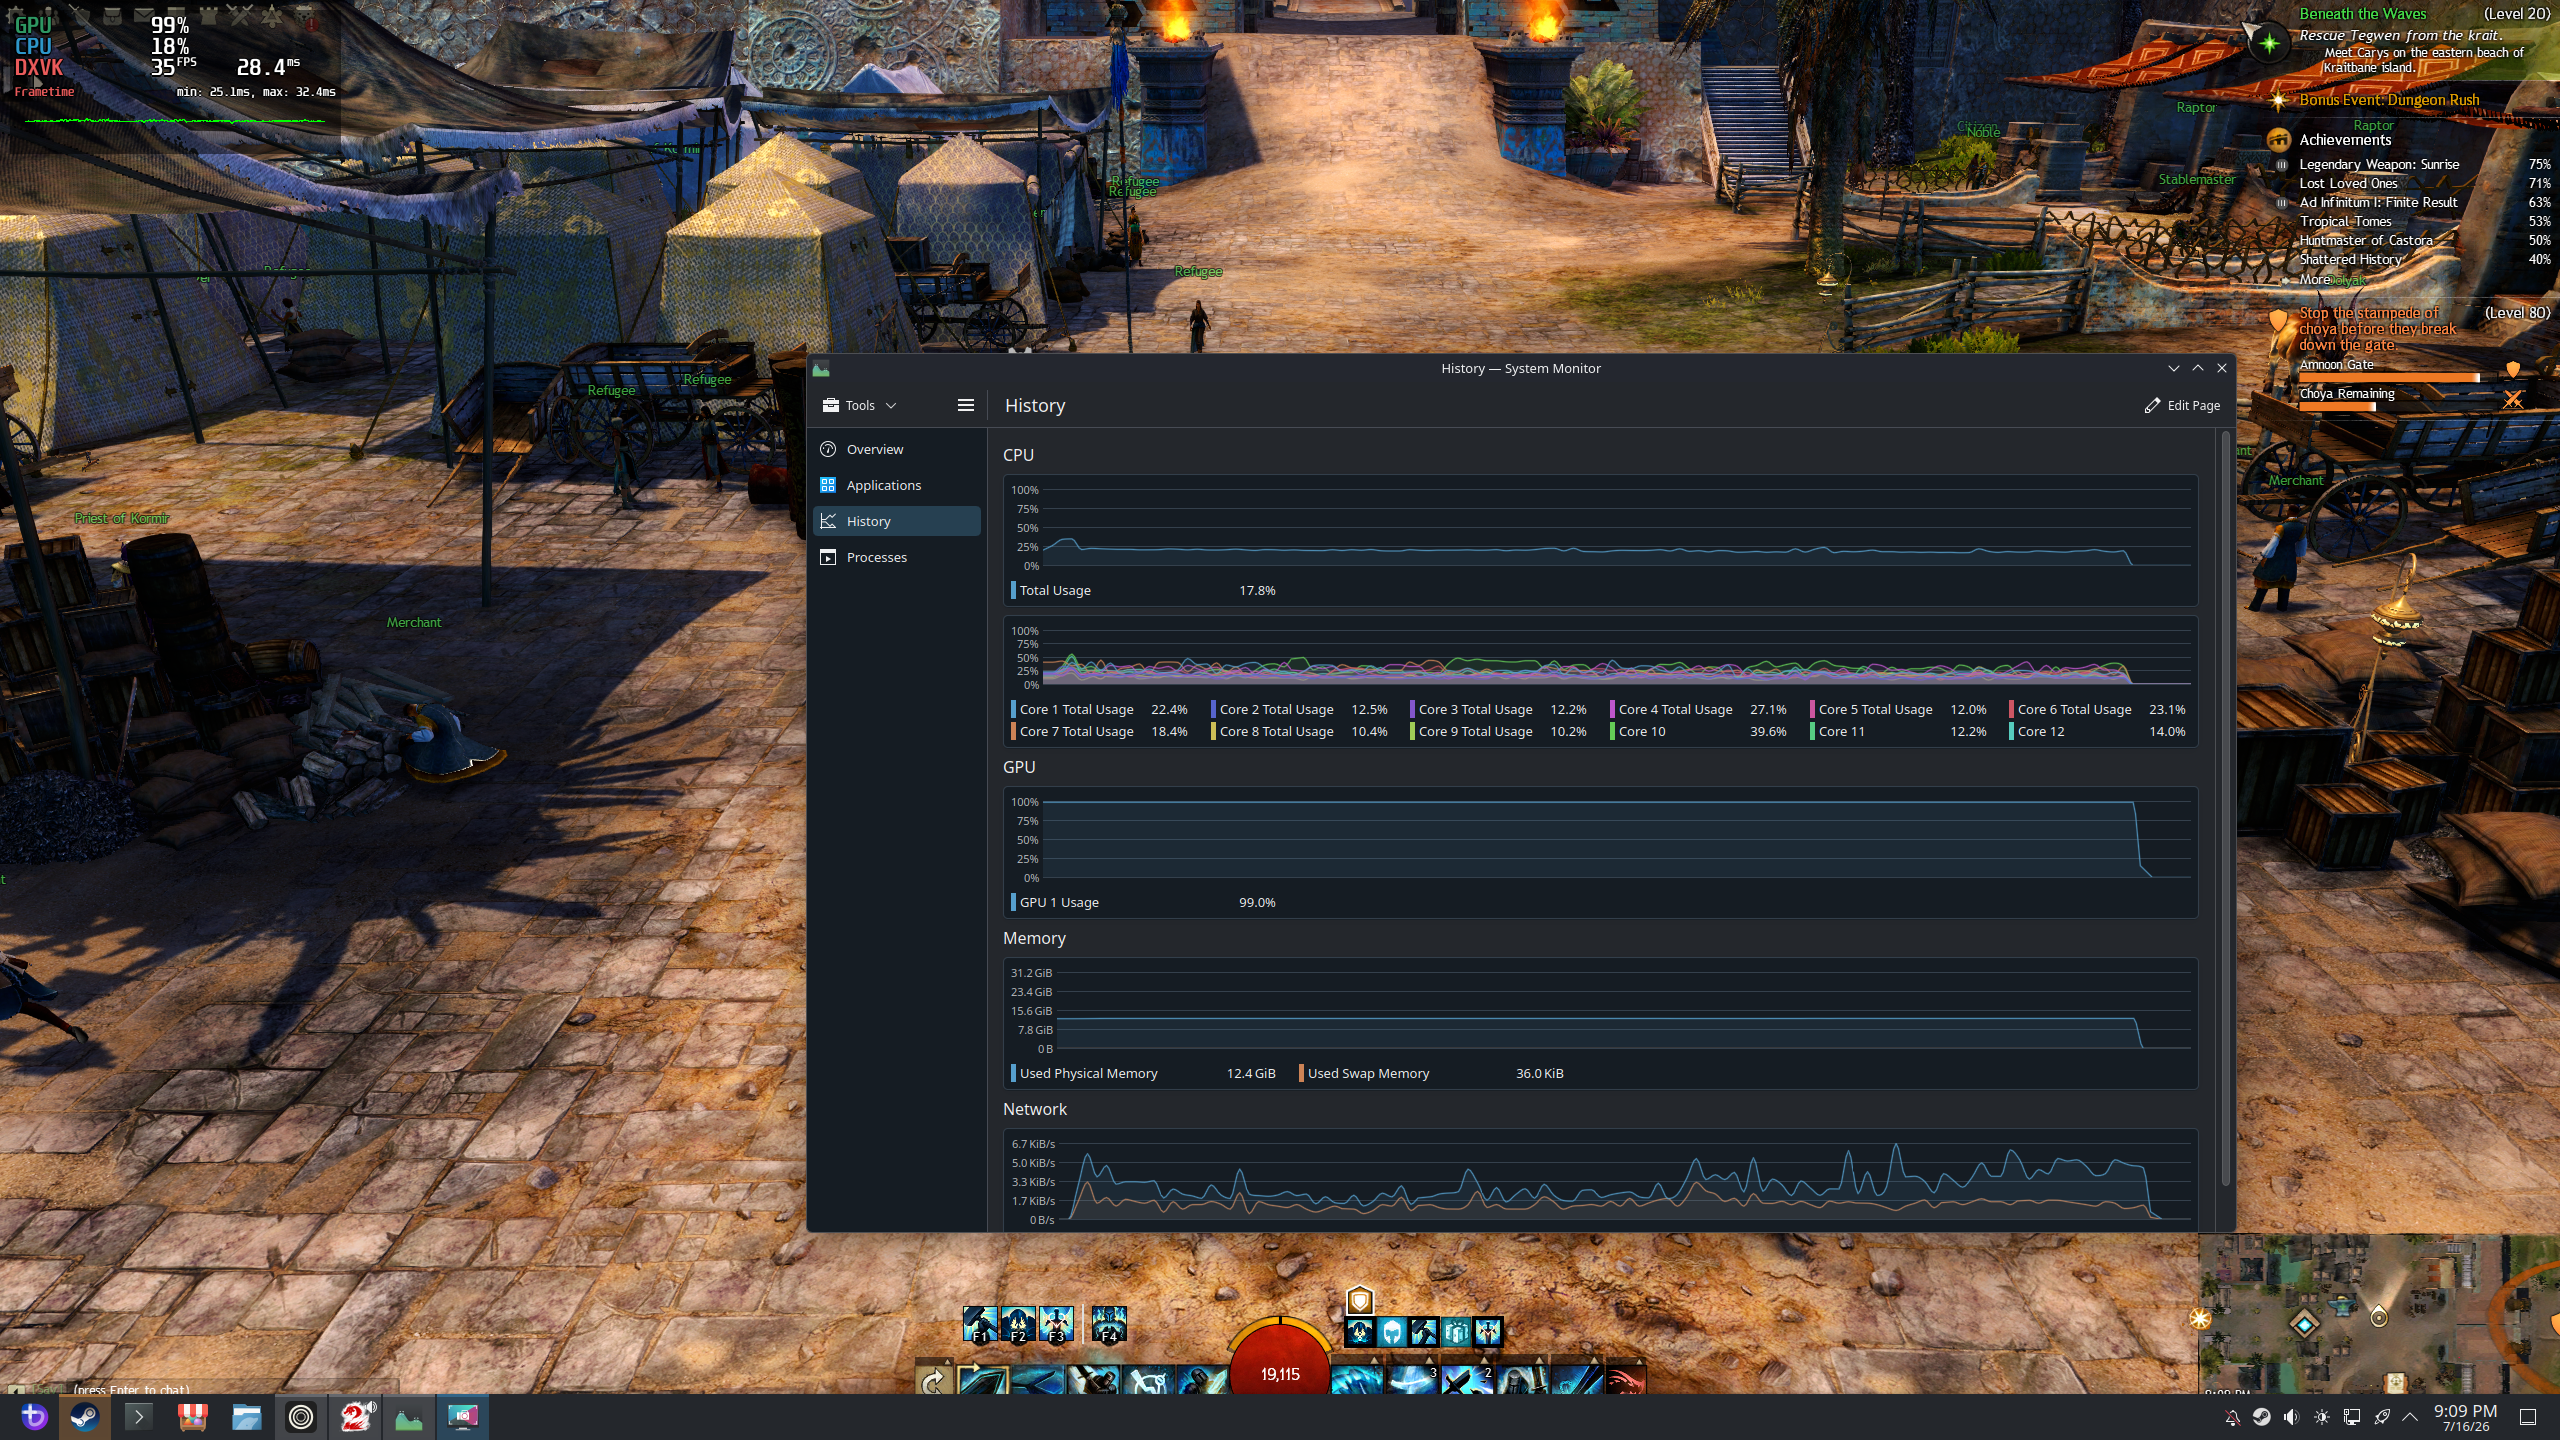2560x1440 pixels.
Task: Open the hamburger menu in System Monitor
Action: [965, 405]
